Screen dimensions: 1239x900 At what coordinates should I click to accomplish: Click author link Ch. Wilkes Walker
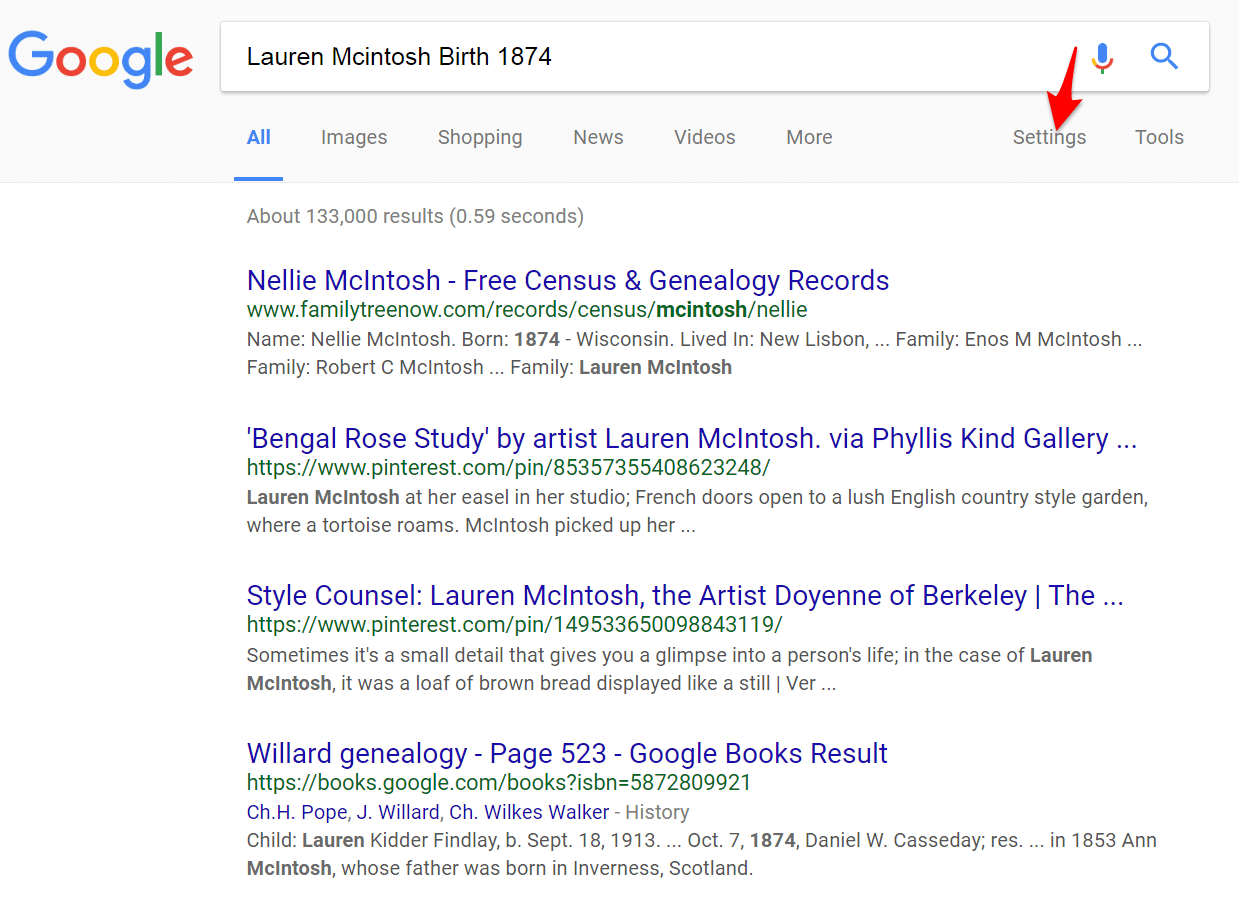tap(529, 812)
